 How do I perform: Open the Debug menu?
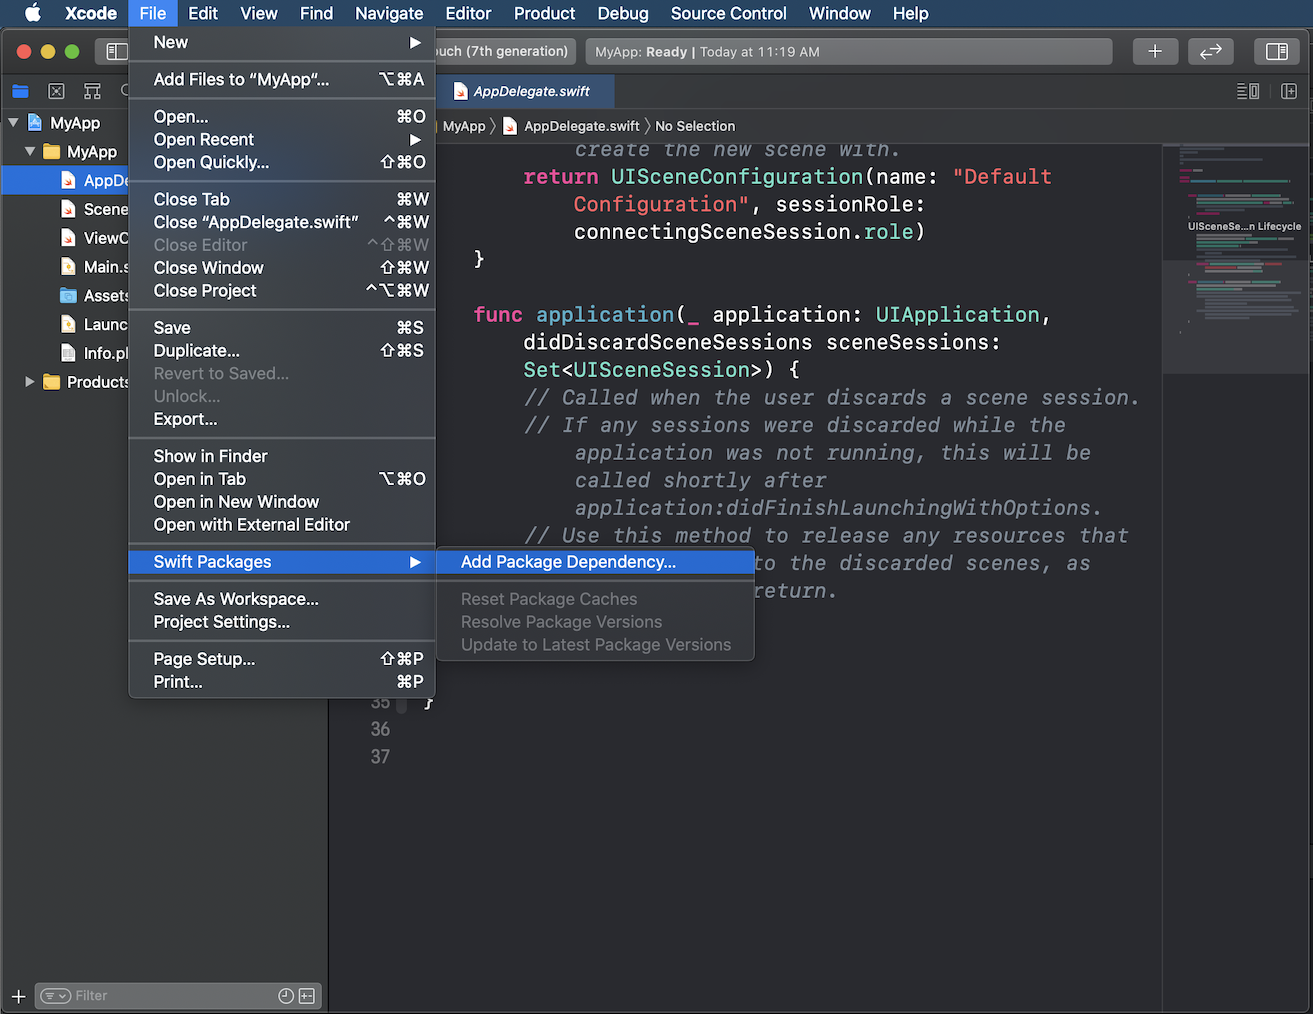(x=623, y=13)
